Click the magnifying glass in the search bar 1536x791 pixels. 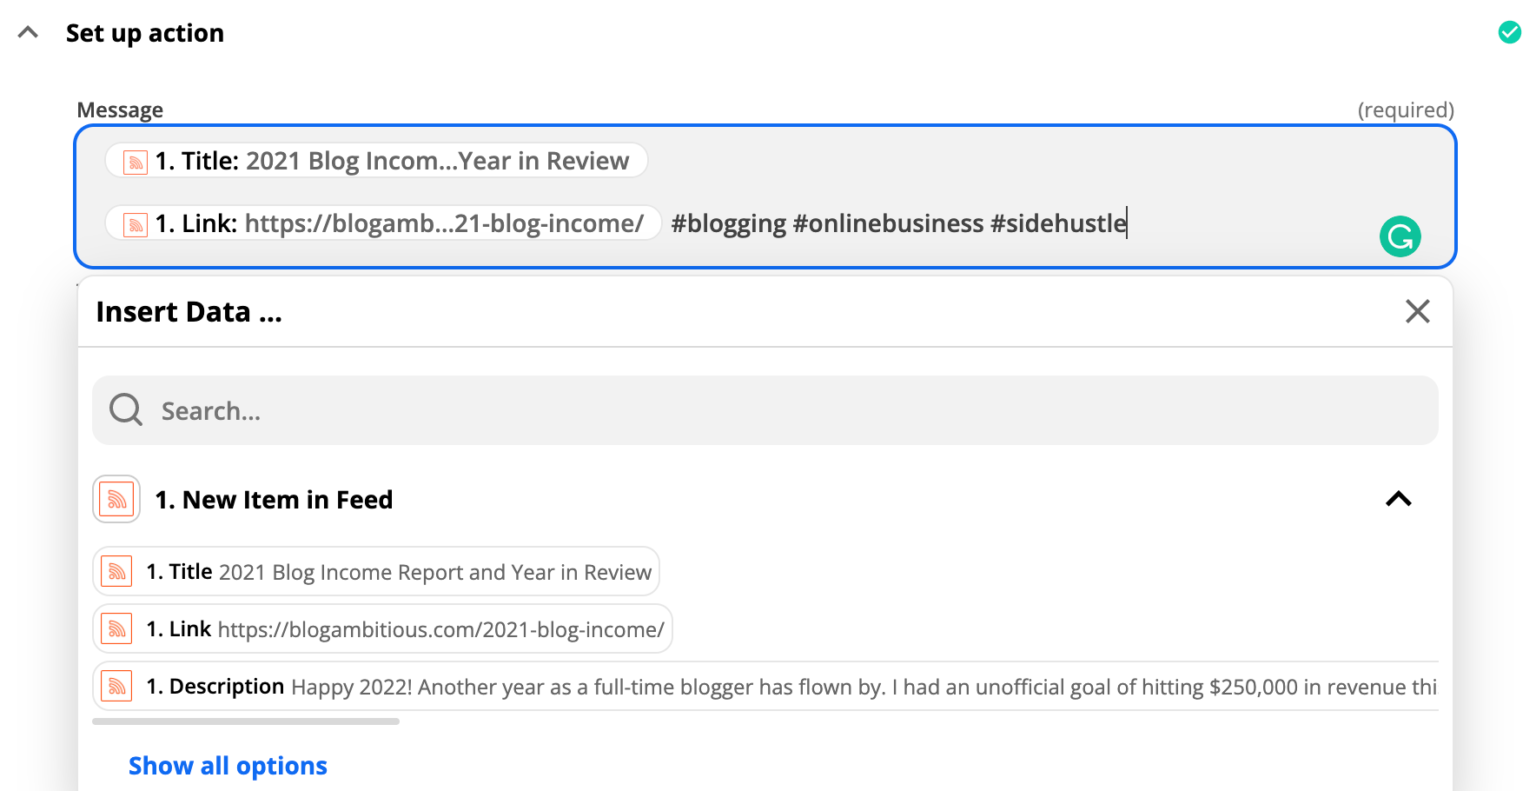pos(125,409)
